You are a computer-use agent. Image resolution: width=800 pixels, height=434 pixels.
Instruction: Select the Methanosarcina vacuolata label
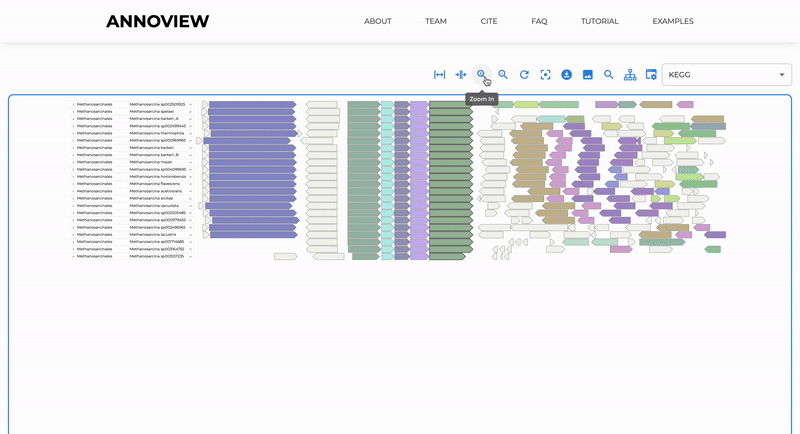click(x=154, y=206)
